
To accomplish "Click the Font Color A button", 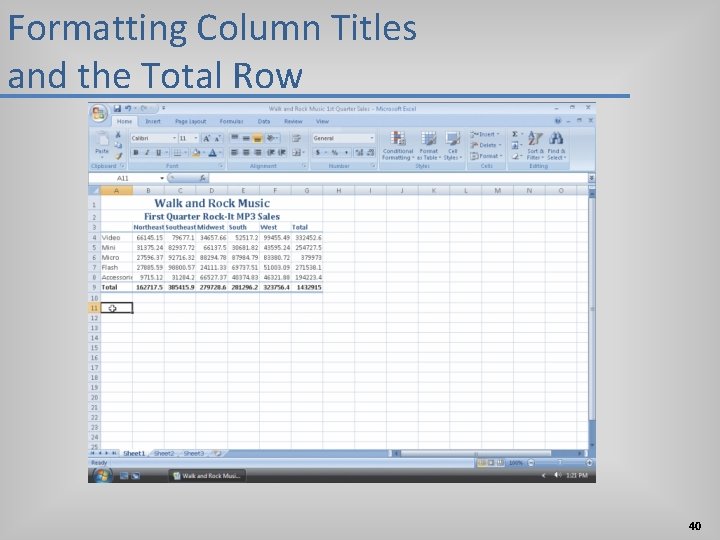I will [x=213, y=152].
